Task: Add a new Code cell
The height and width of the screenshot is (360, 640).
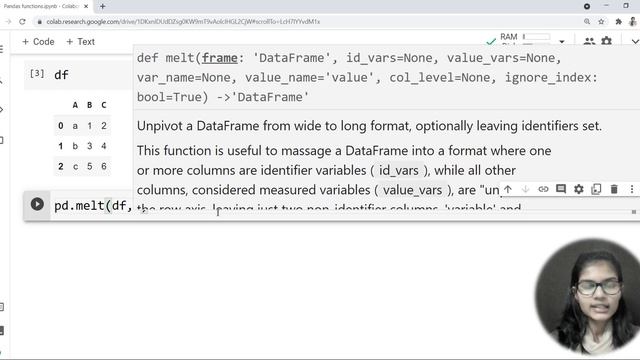Action: (38, 42)
